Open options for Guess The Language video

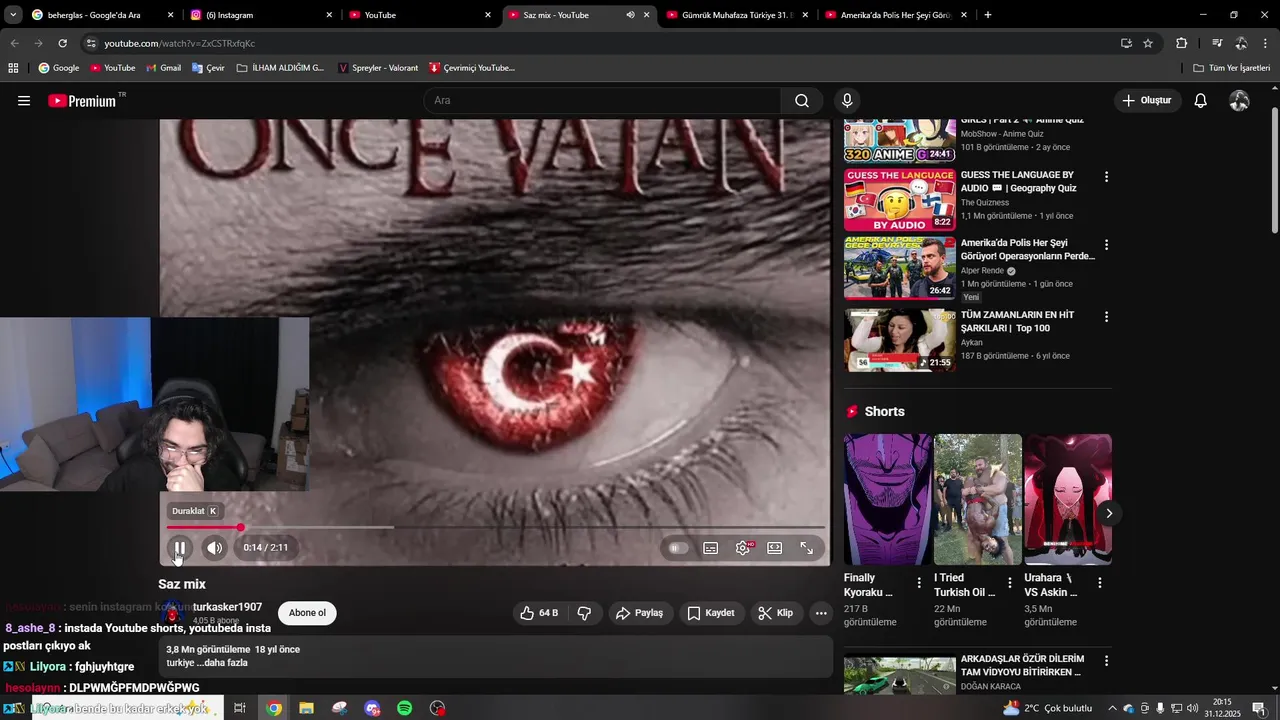pos(1106,177)
